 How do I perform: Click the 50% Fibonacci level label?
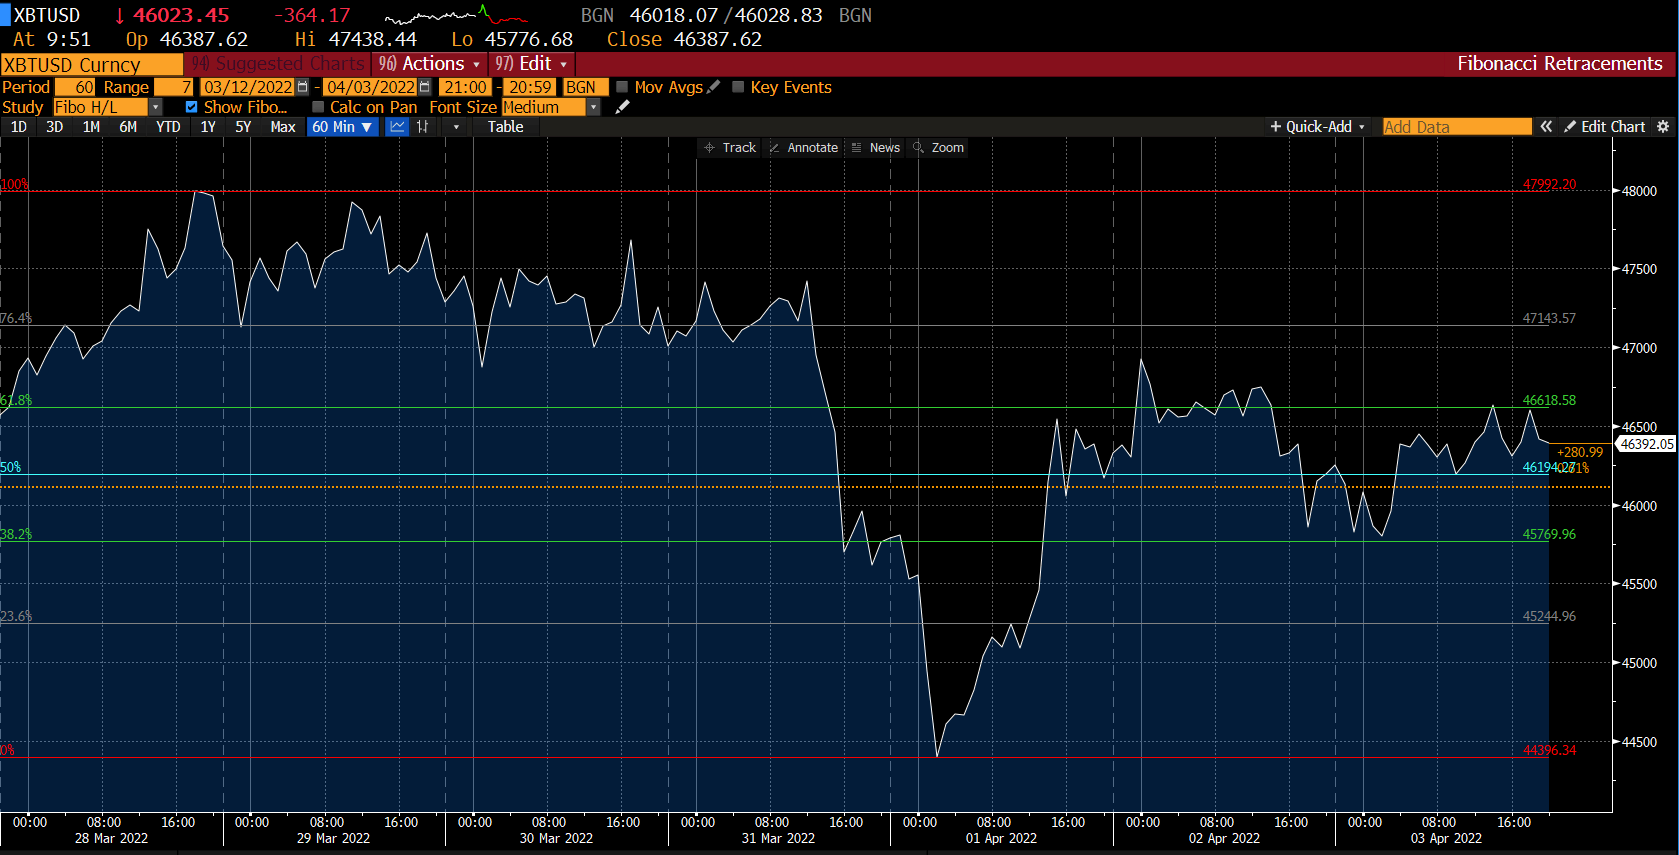point(11,467)
